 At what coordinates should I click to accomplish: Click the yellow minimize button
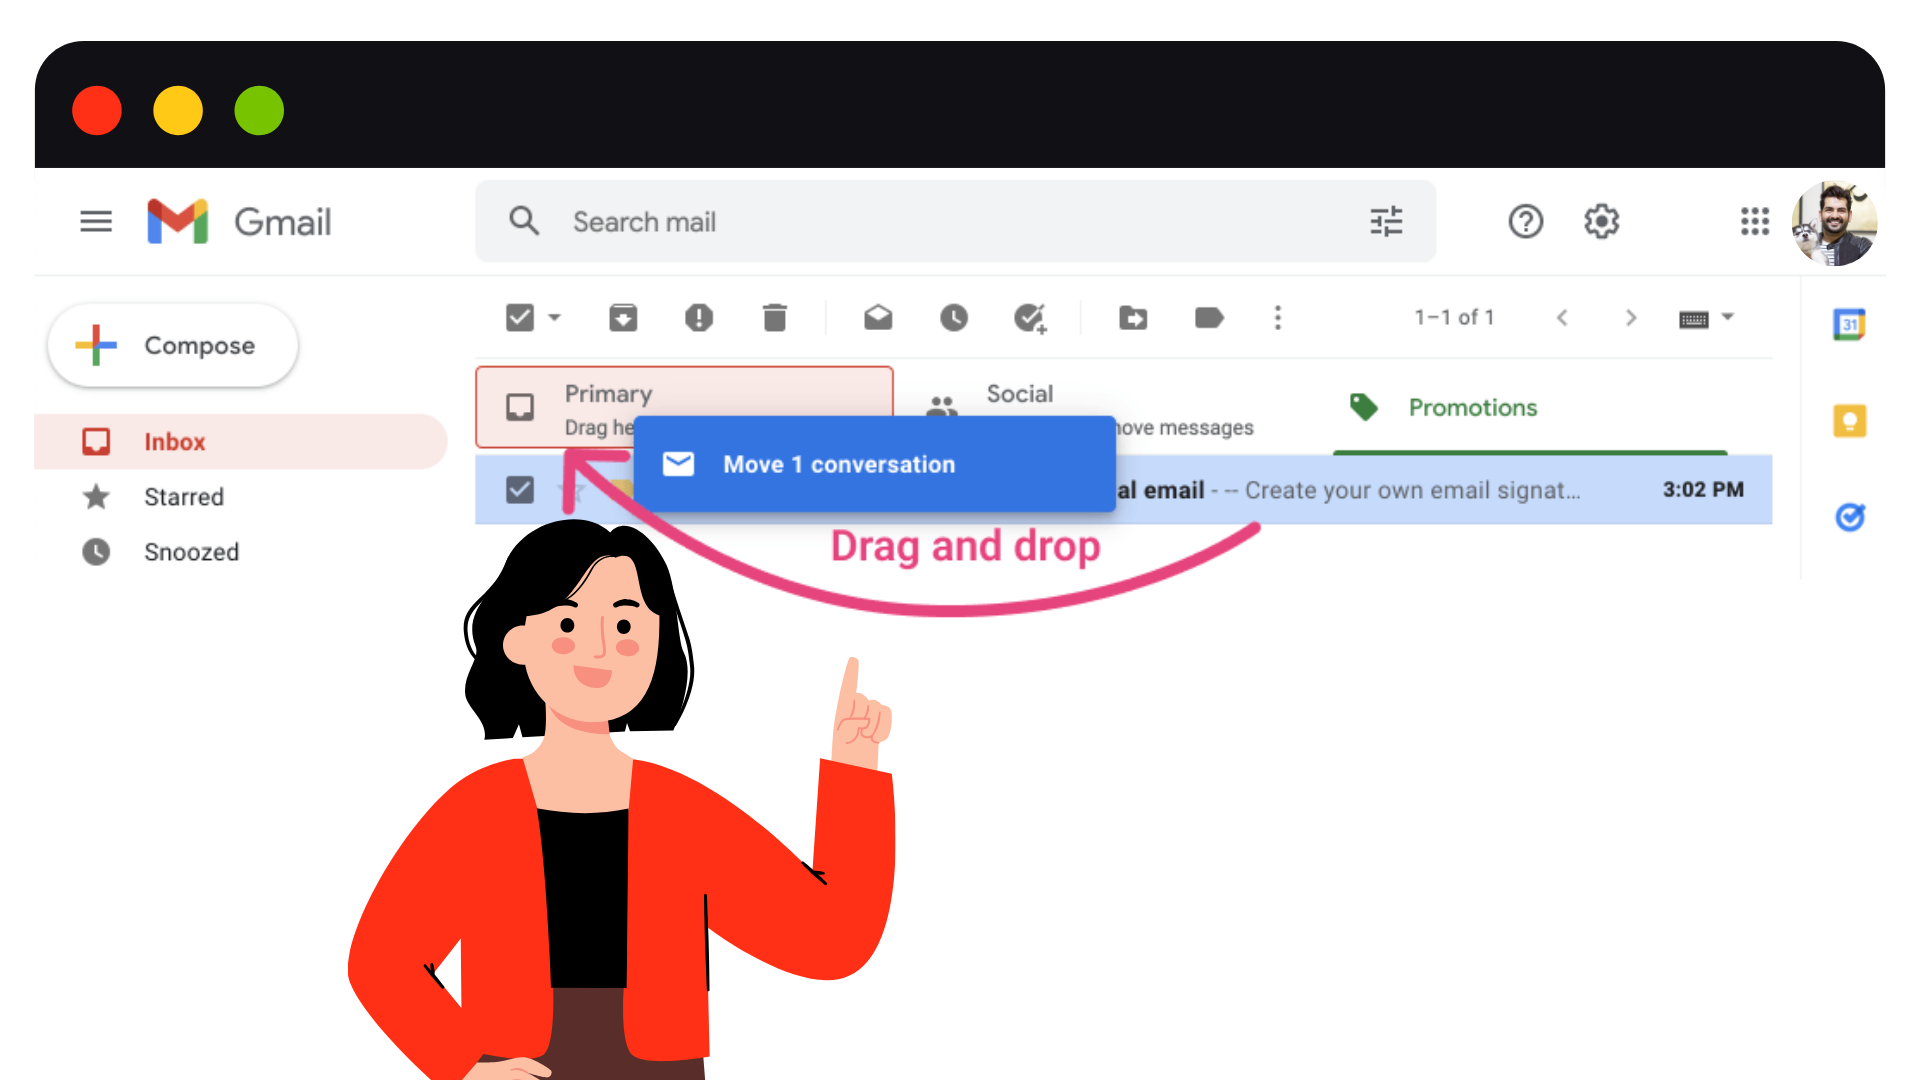click(x=178, y=110)
